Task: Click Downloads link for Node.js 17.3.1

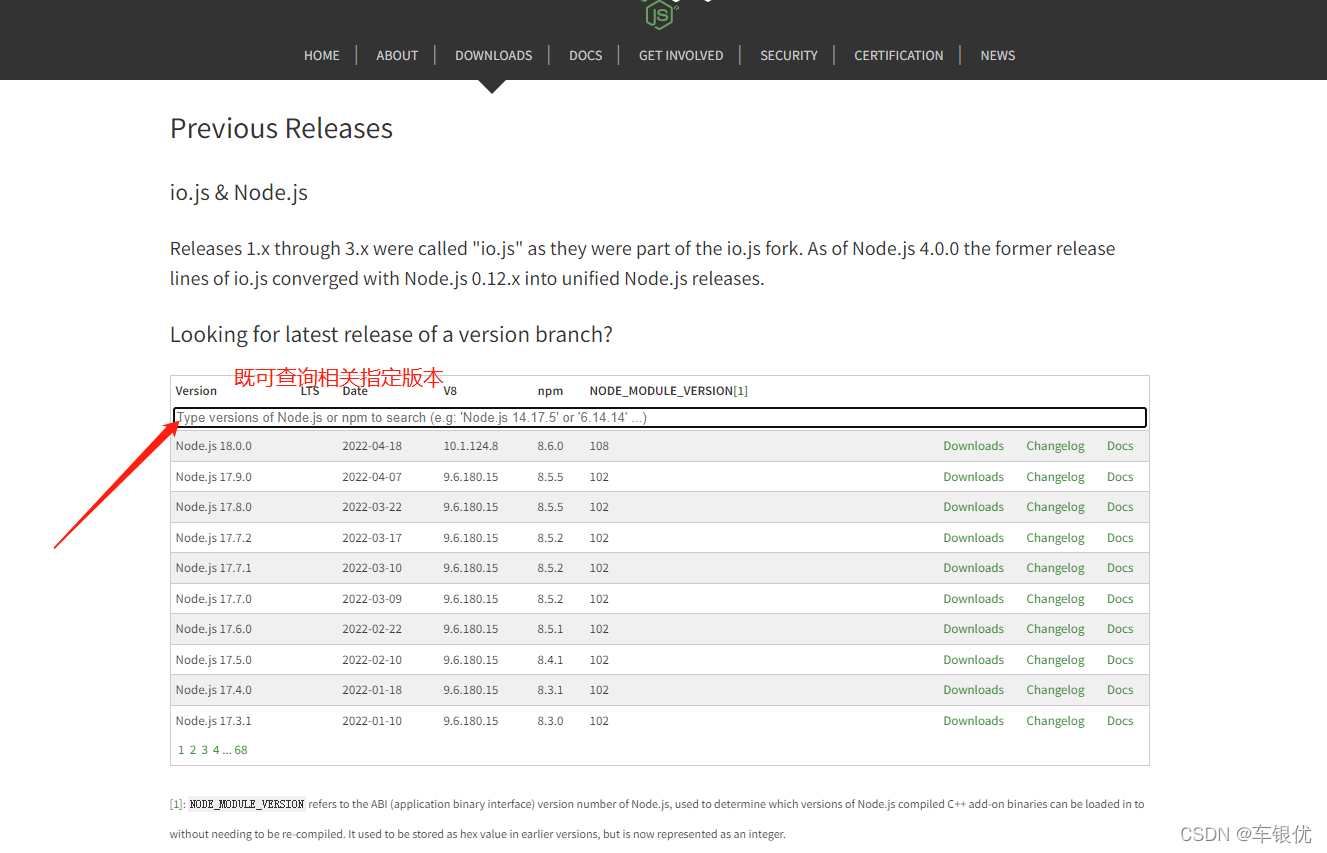Action: [973, 721]
